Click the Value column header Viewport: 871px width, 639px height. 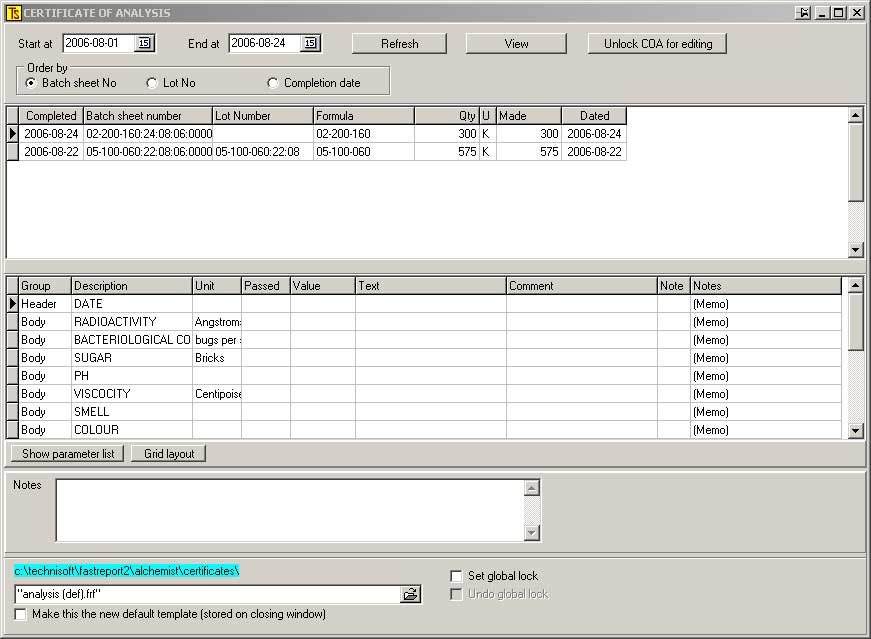[323, 286]
